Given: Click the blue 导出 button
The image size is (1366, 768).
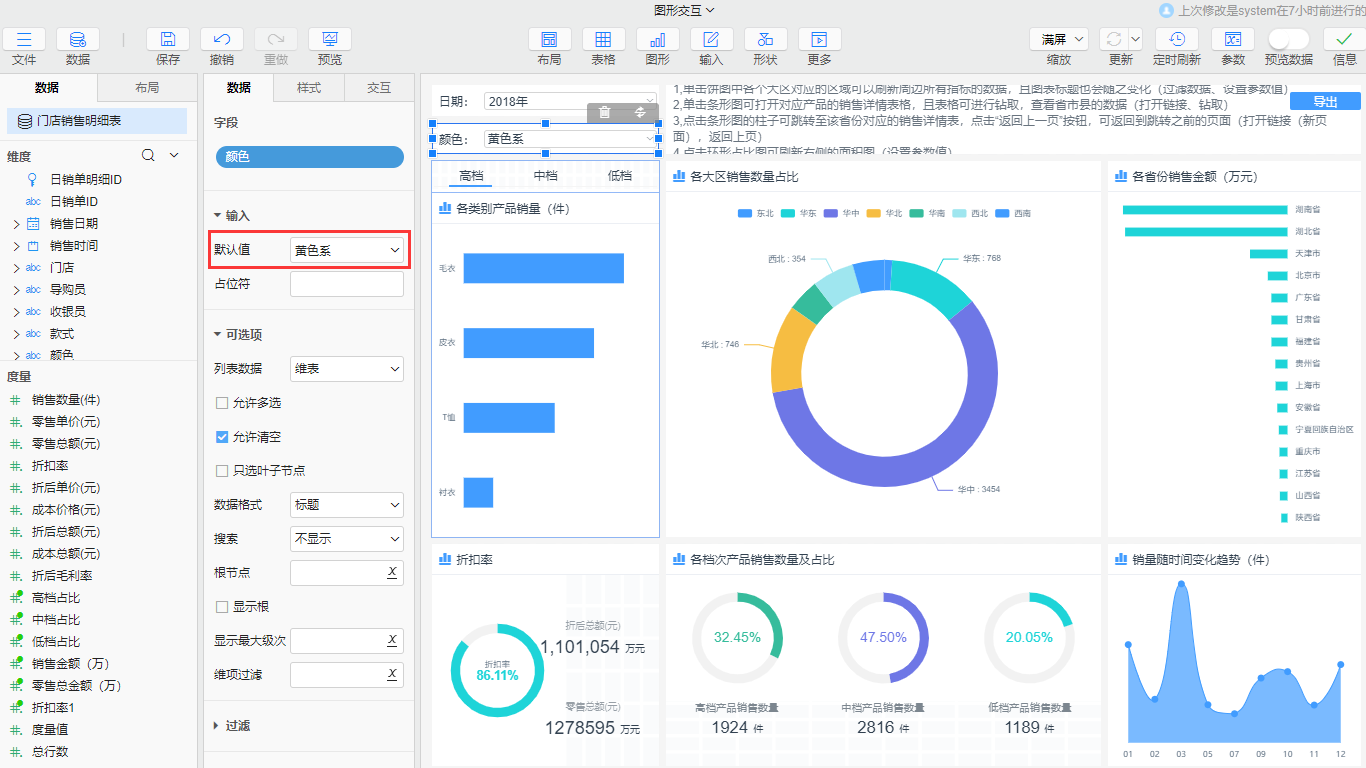Looking at the screenshot, I should [1324, 101].
